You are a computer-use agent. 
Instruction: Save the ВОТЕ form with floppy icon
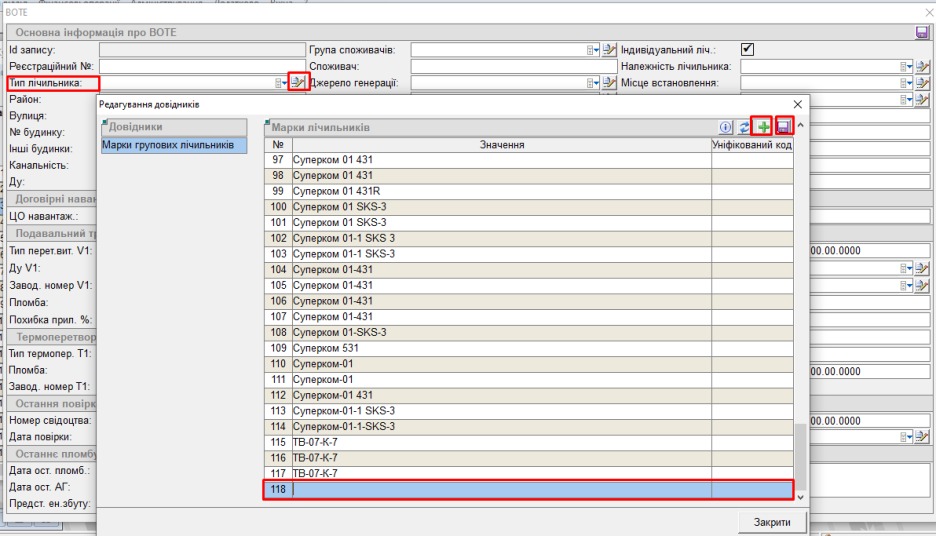click(x=922, y=33)
